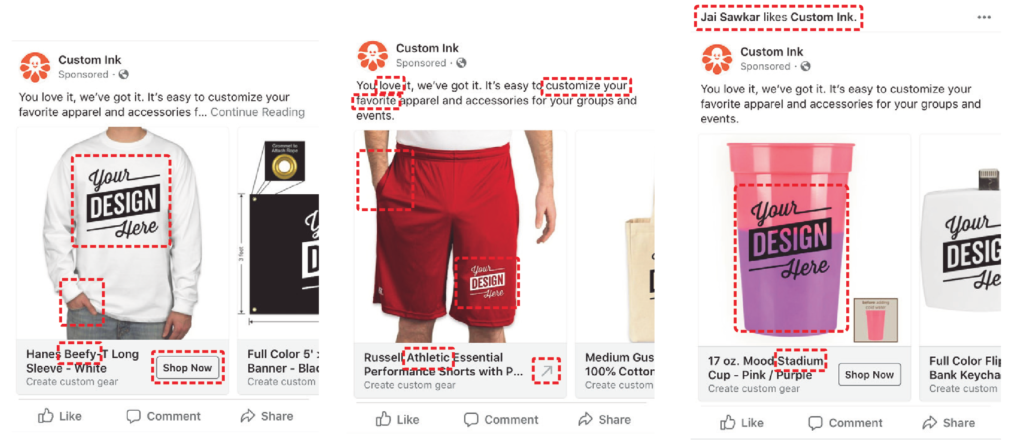
Task: Click the globe audience icon on the stadium cup ad
Action: pyautogui.click(x=805, y=67)
